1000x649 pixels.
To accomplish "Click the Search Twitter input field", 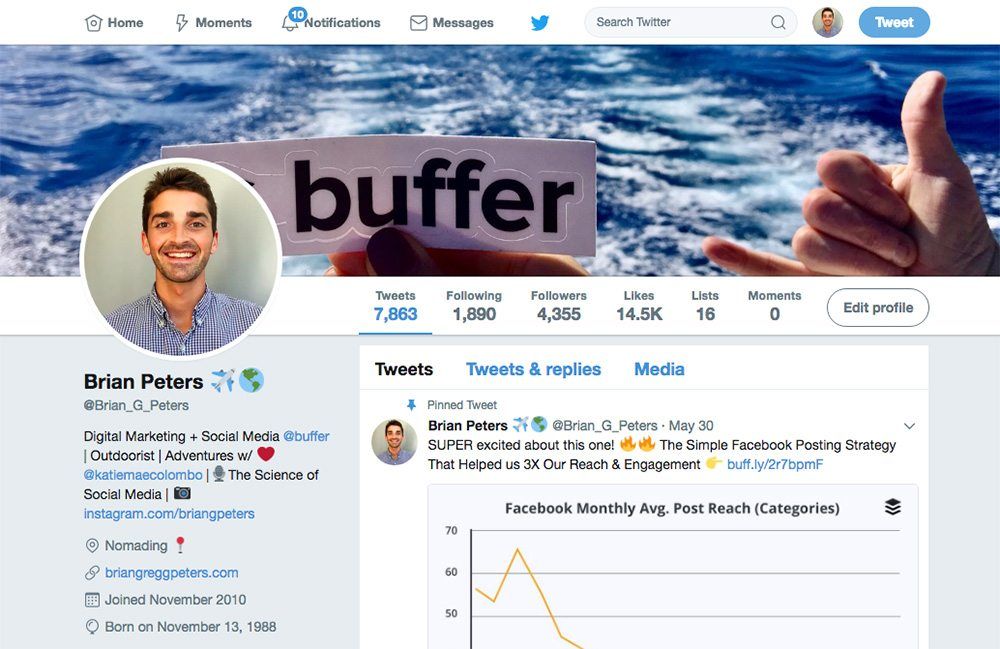I will click(682, 22).
